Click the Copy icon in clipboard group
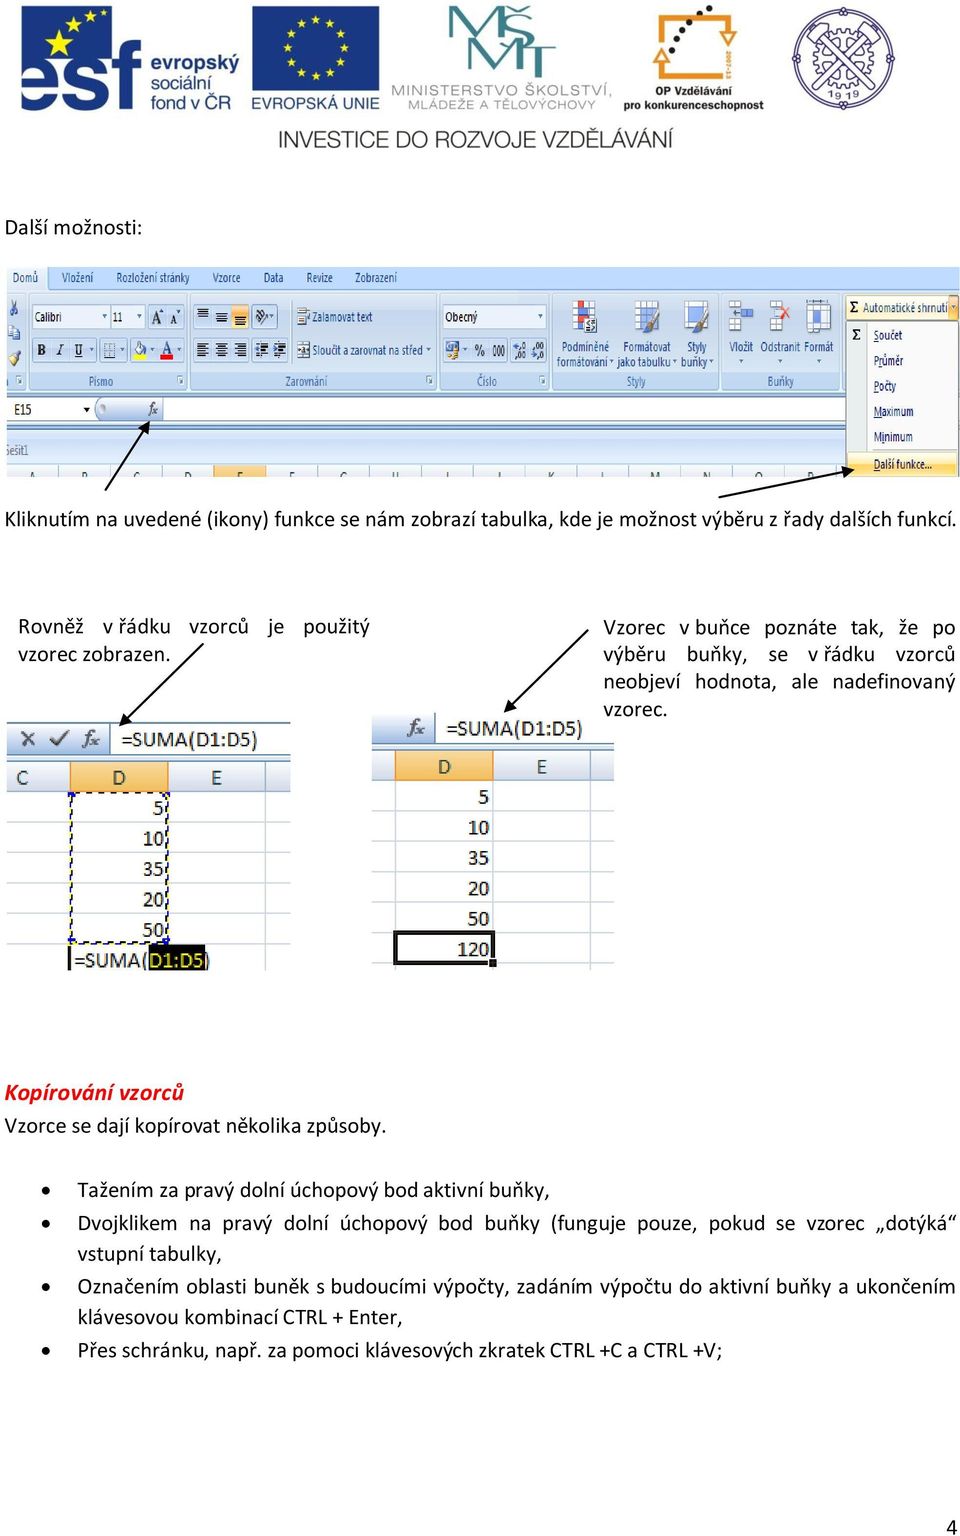The width and height of the screenshot is (960, 1536). coord(14,333)
